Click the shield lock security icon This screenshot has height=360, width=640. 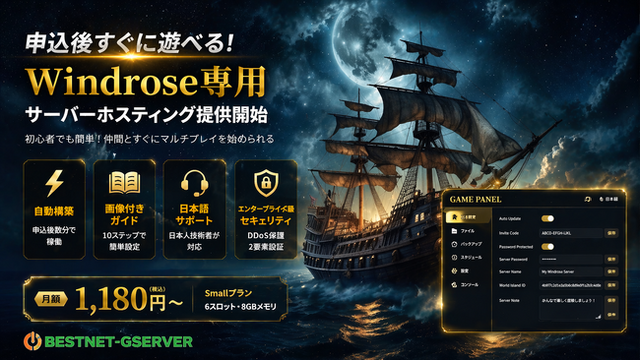(x=266, y=183)
